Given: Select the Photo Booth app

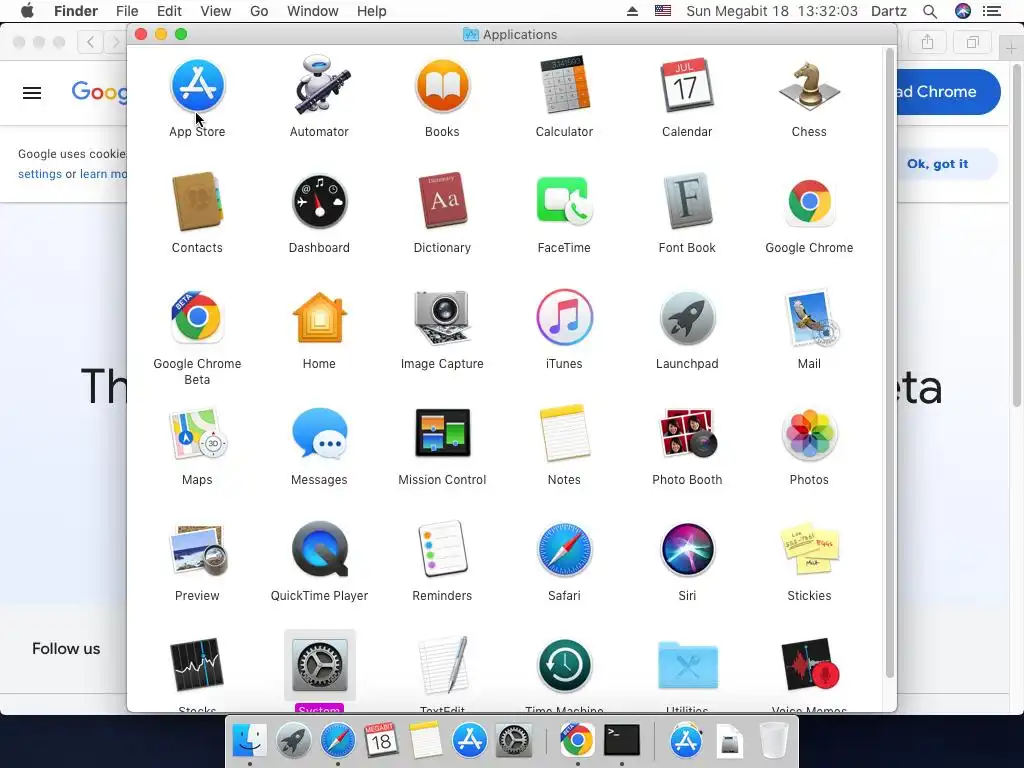Looking at the screenshot, I should pyautogui.click(x=686, y=434).
